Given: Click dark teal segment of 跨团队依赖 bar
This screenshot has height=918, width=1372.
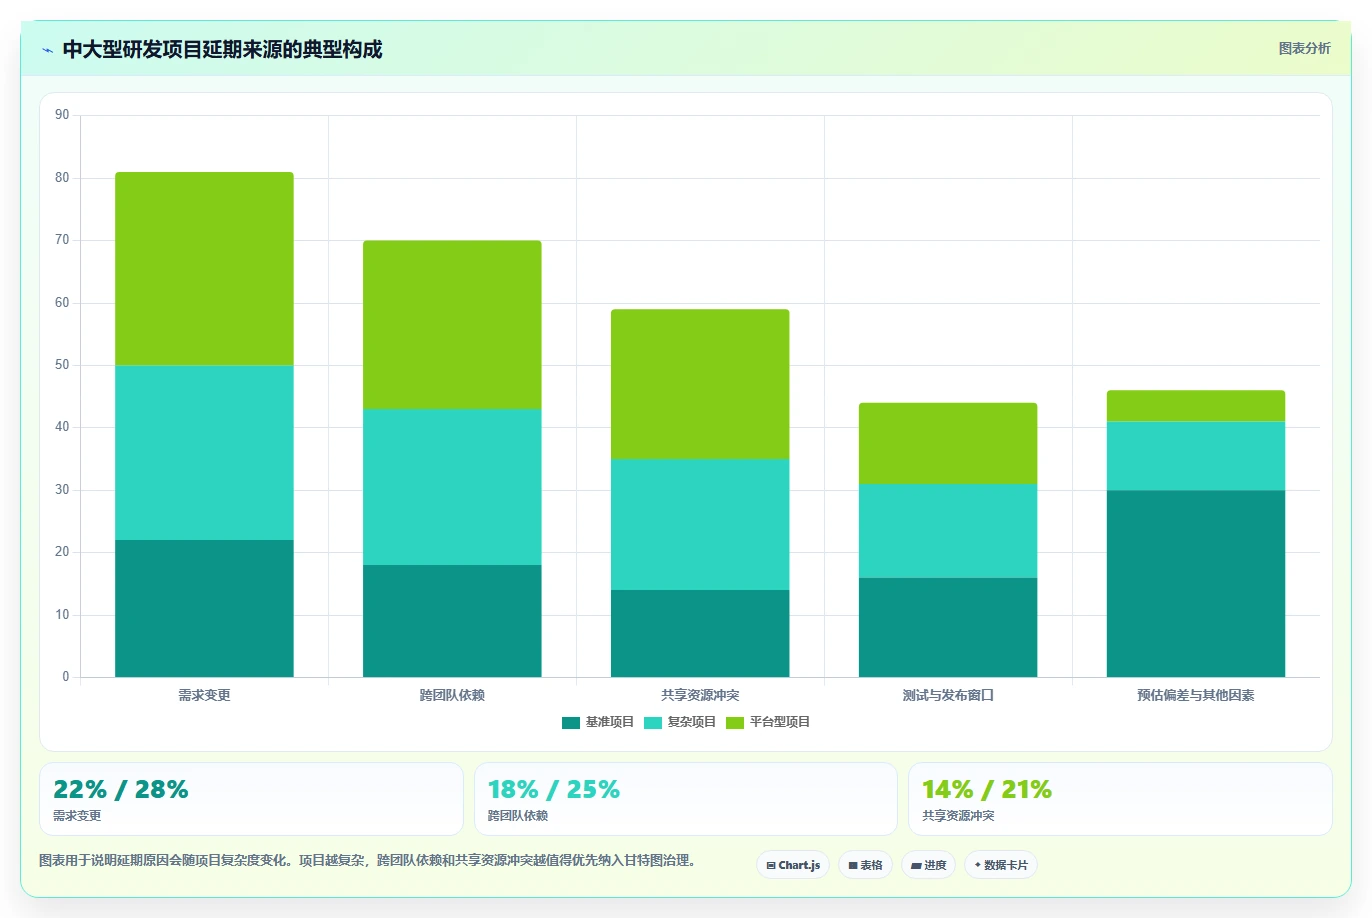Looking at the screenshot, I should click(452, 621).
